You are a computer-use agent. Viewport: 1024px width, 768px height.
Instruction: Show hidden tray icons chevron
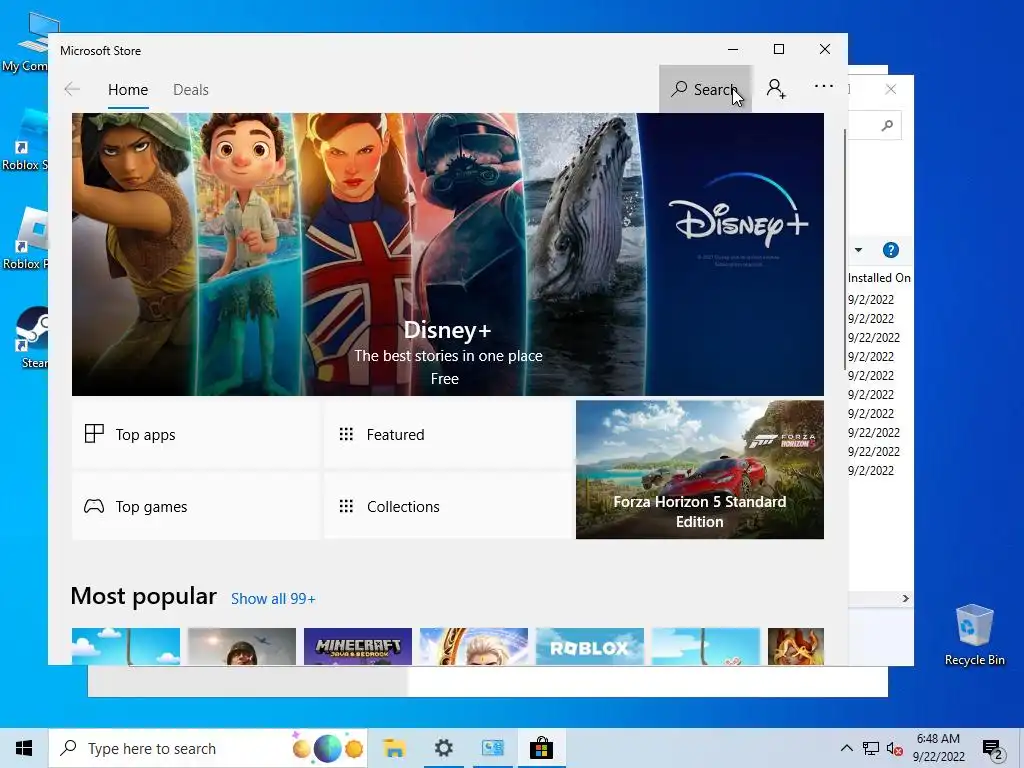tap(846, 748)
